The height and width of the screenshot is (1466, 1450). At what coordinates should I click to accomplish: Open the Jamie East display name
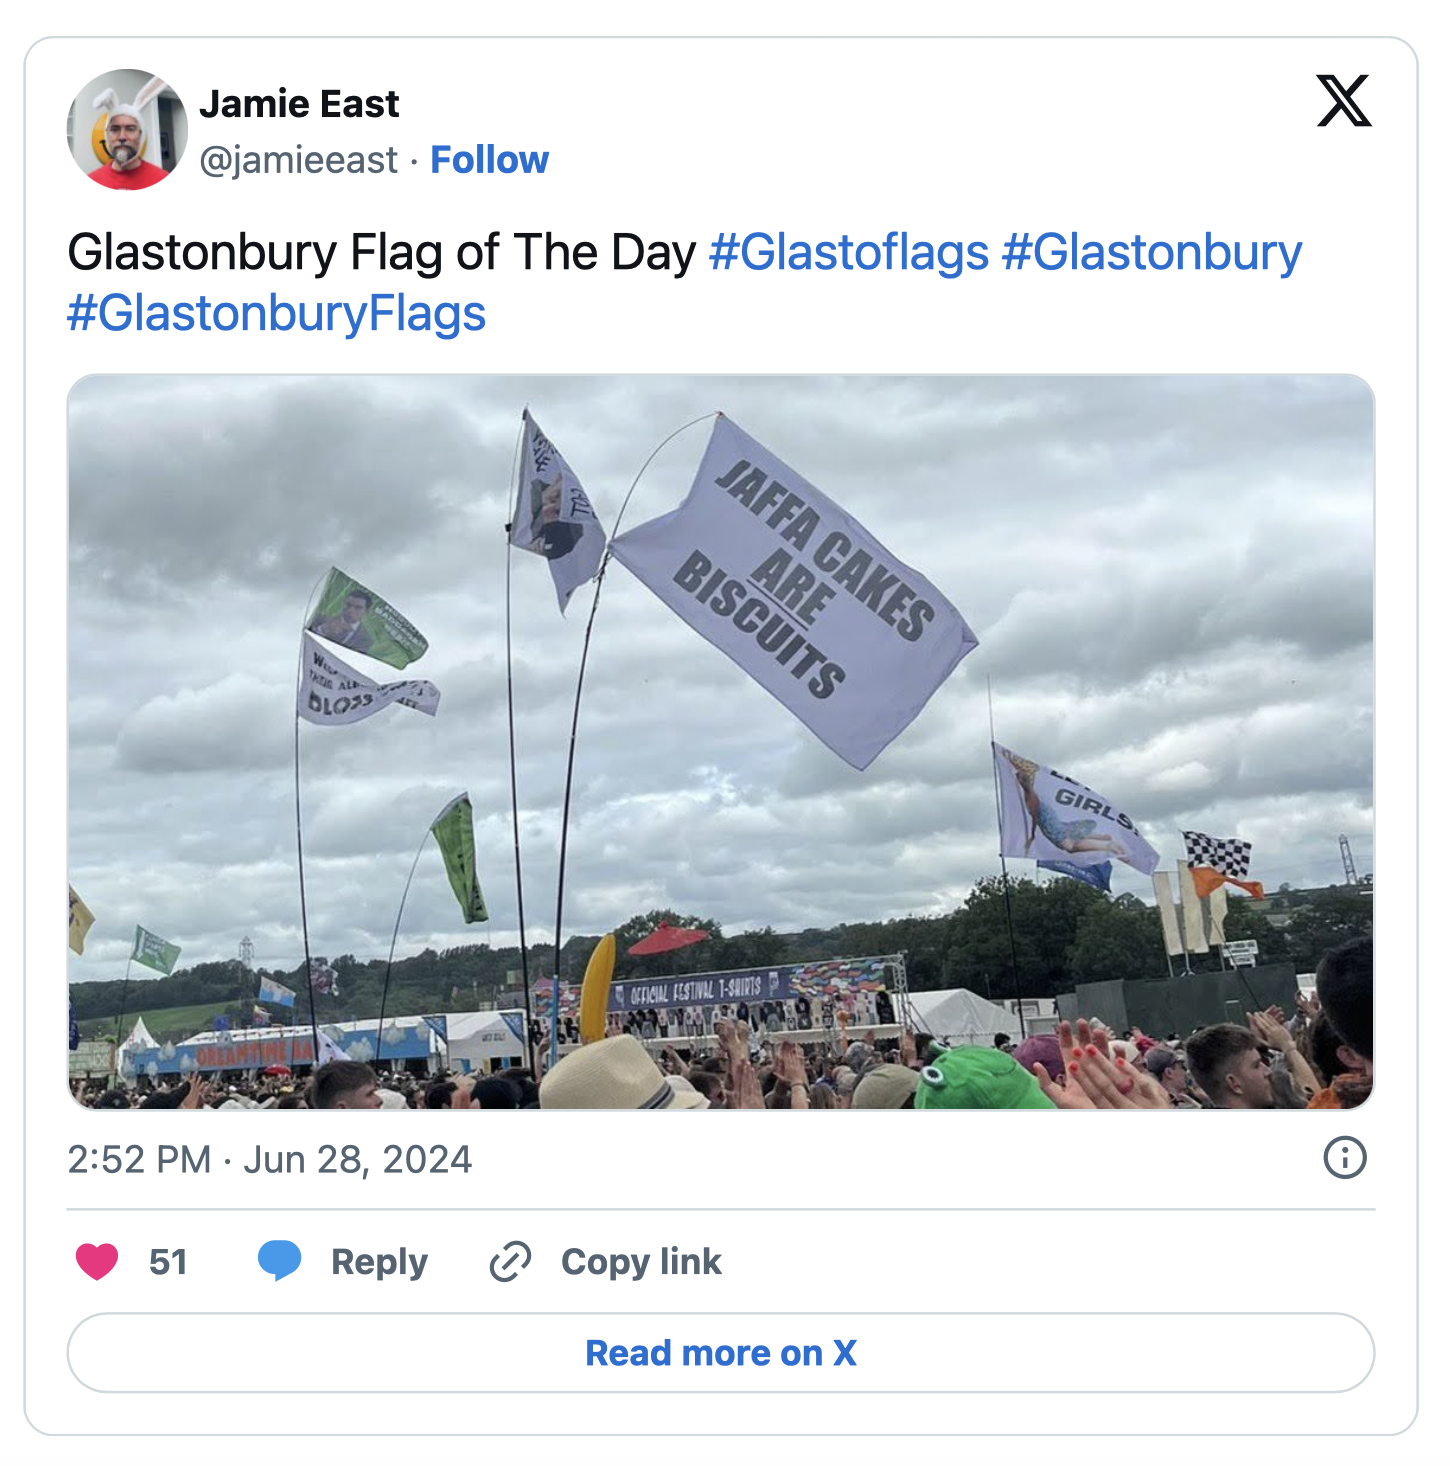(299, 104)
